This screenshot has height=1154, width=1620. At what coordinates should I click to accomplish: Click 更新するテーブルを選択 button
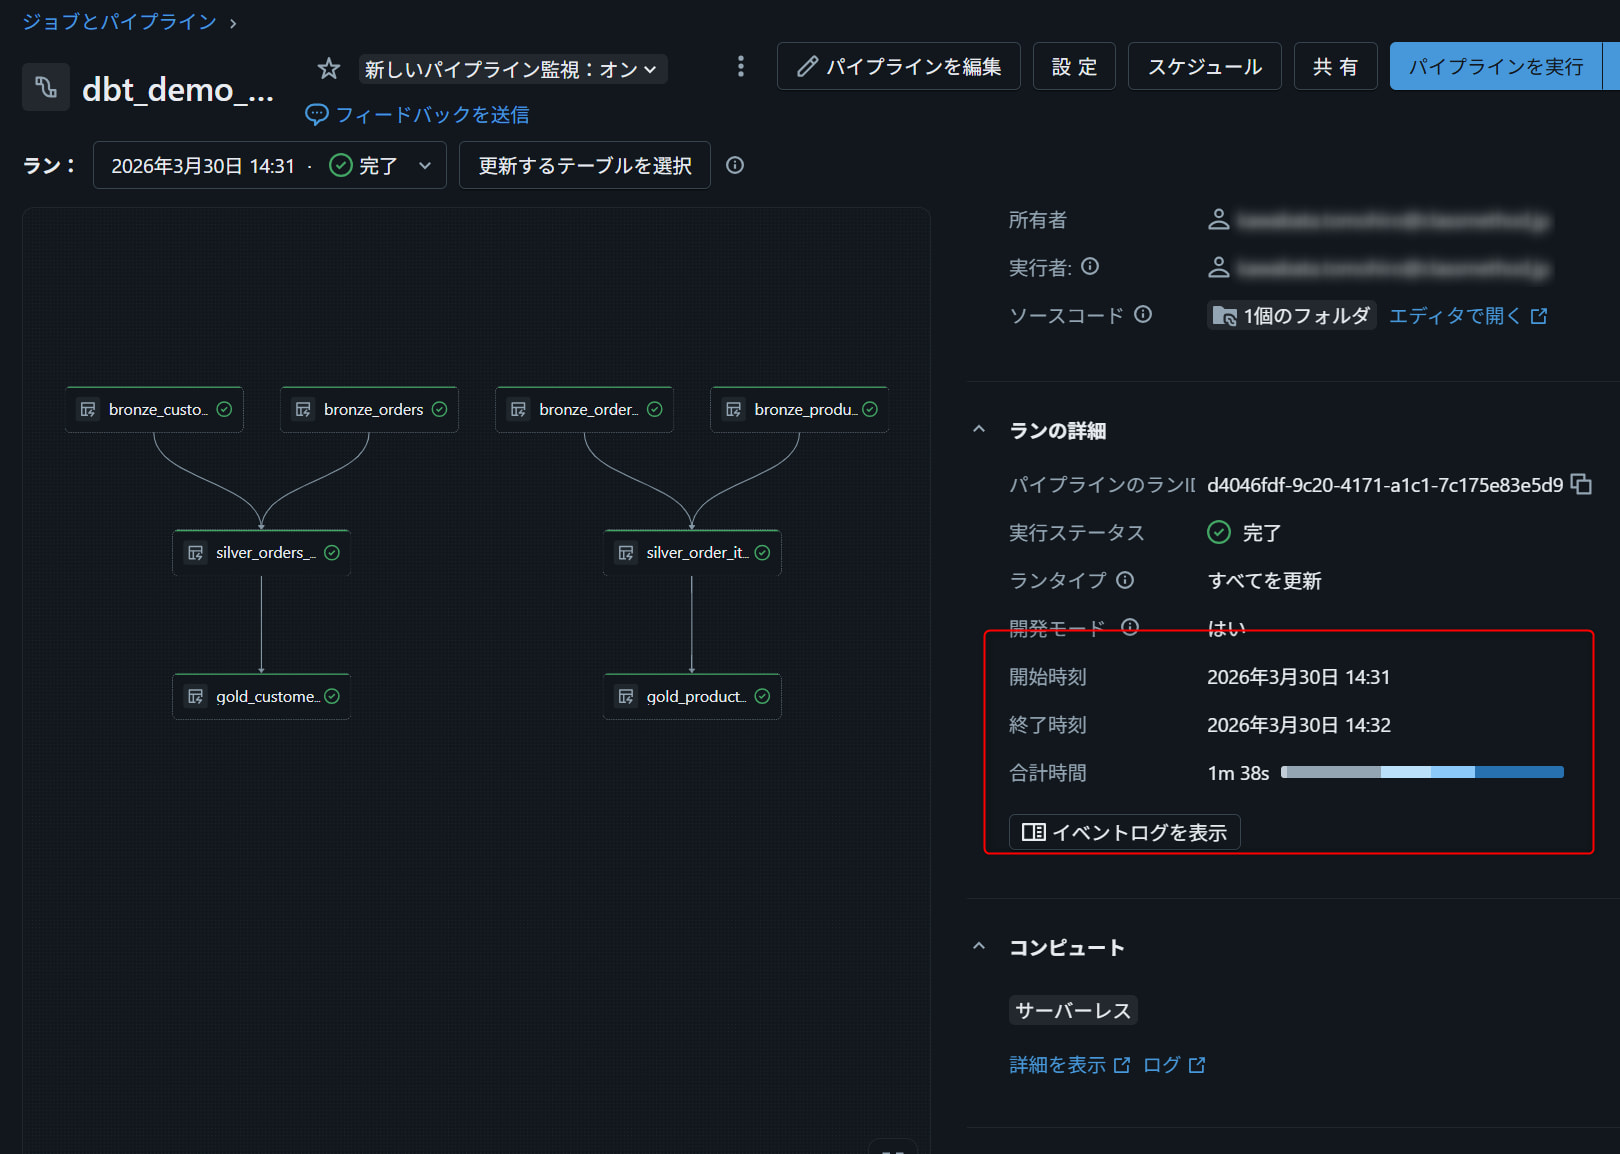coord(585,165)
